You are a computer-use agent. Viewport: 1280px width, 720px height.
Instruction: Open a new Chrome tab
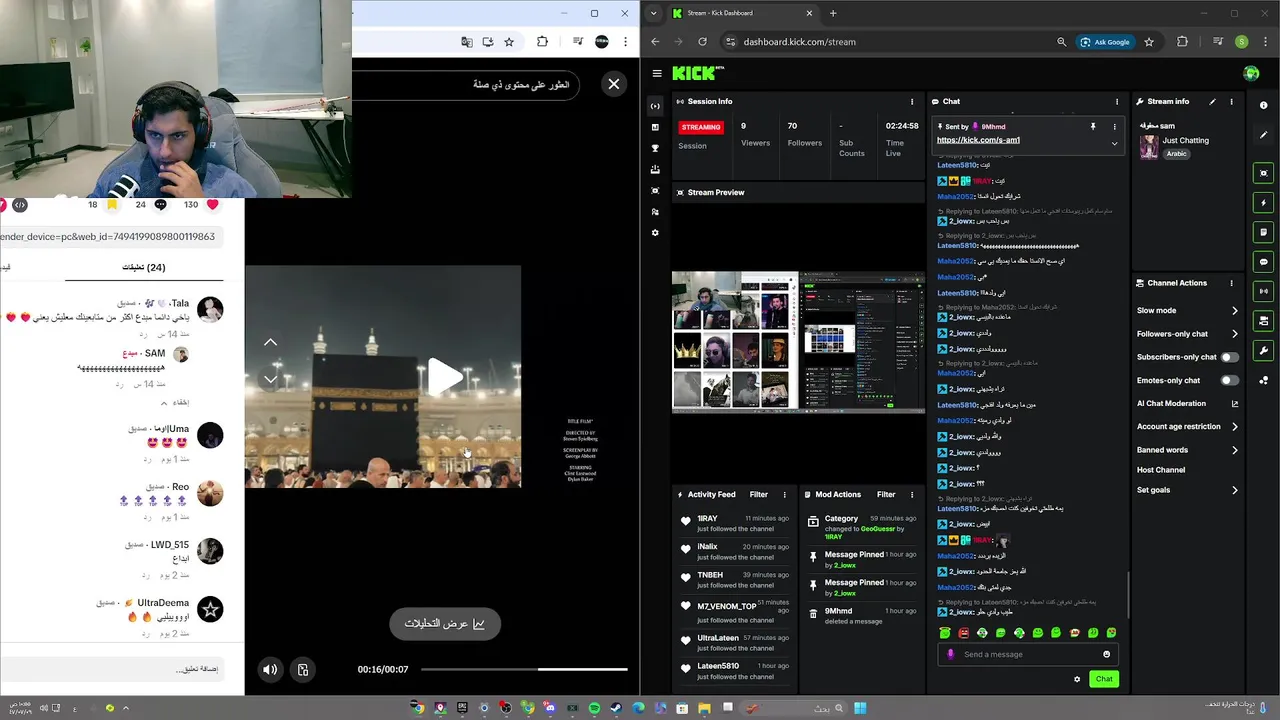(x=833, y=13)
